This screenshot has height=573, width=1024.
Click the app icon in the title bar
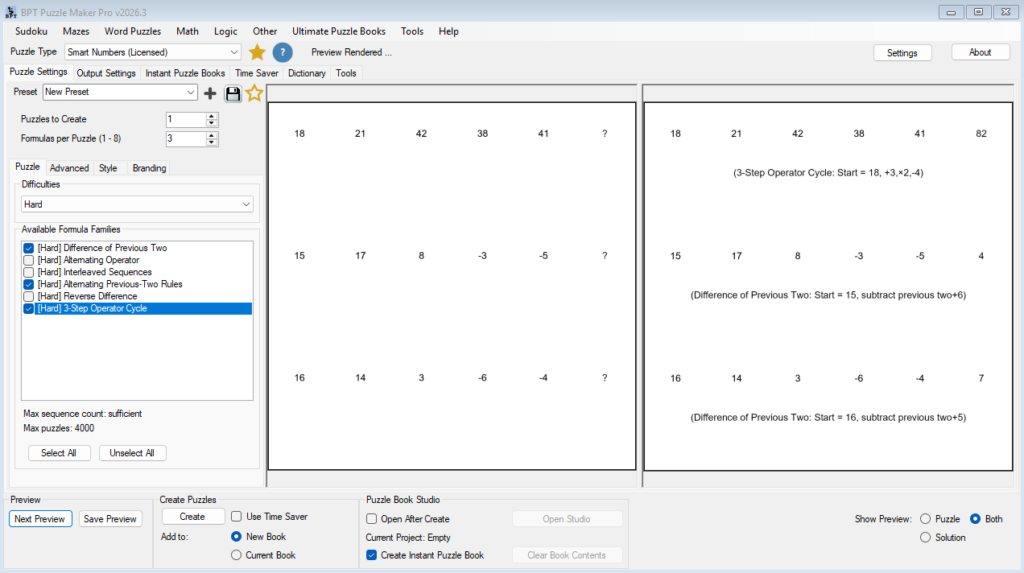[11, 12]
